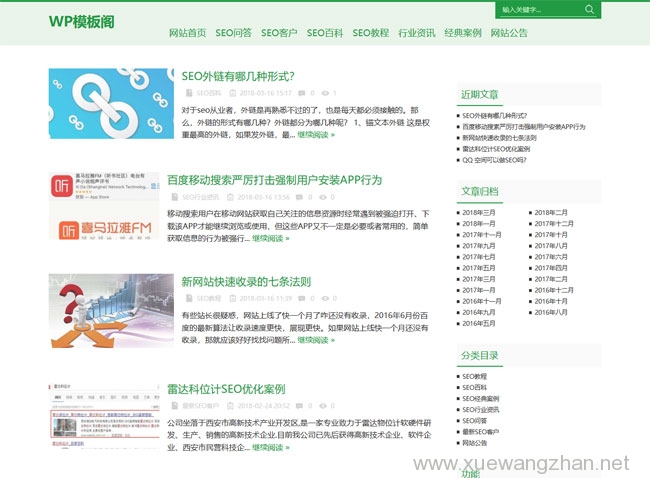Click 继续阅读 link in 新网站快速收录 post
This screenshot has height=478, width=650.
click(315, 340)
